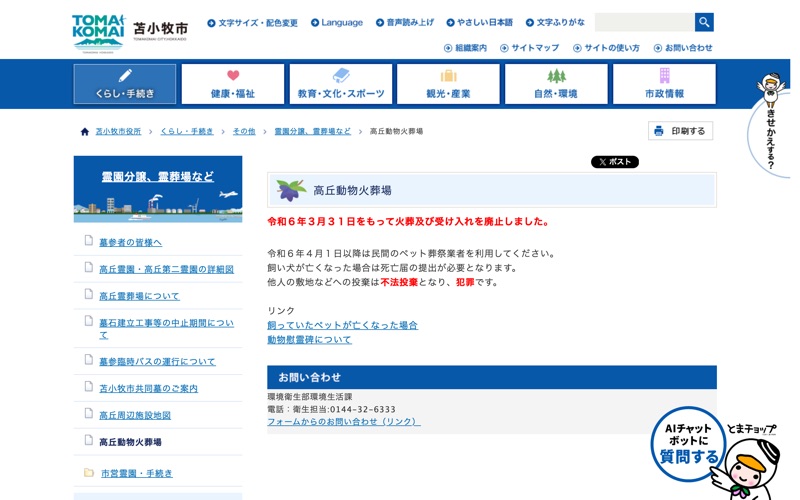Screen dimensions: 800x500
Task: Activate 音声読み上げ voice reading
Action: coord(405,22)
